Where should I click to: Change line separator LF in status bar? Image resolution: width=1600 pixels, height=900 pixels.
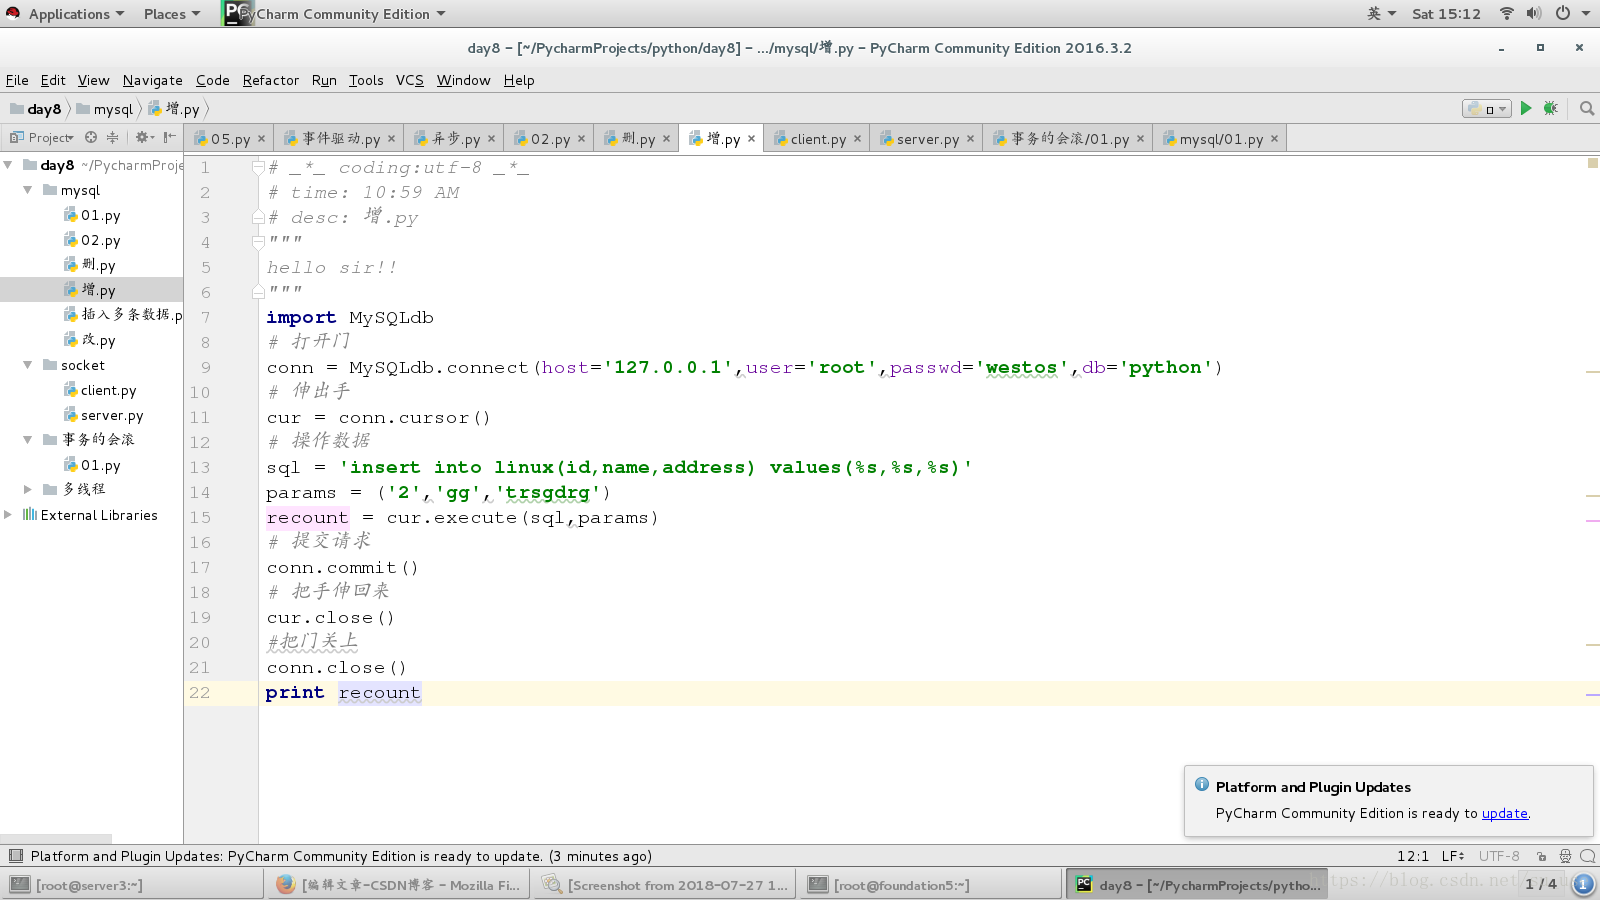click(1453, 856)
